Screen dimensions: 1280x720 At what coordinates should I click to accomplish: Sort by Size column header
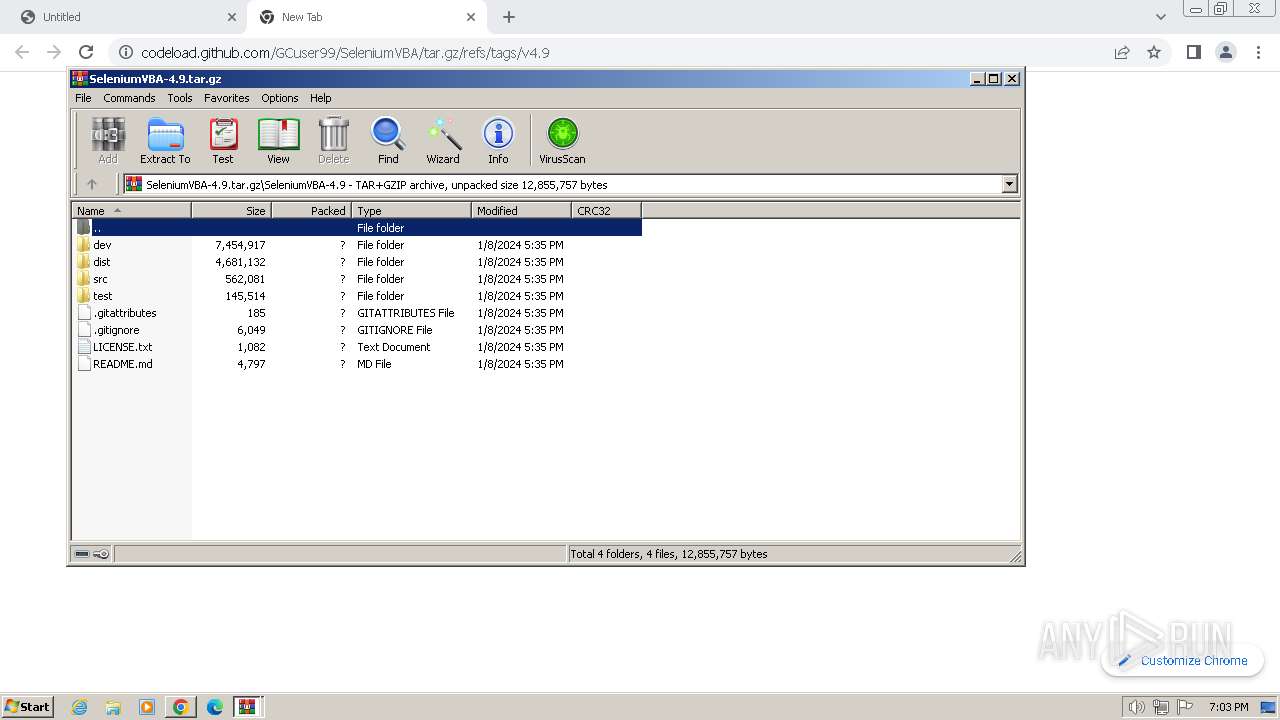coord(231,210)
